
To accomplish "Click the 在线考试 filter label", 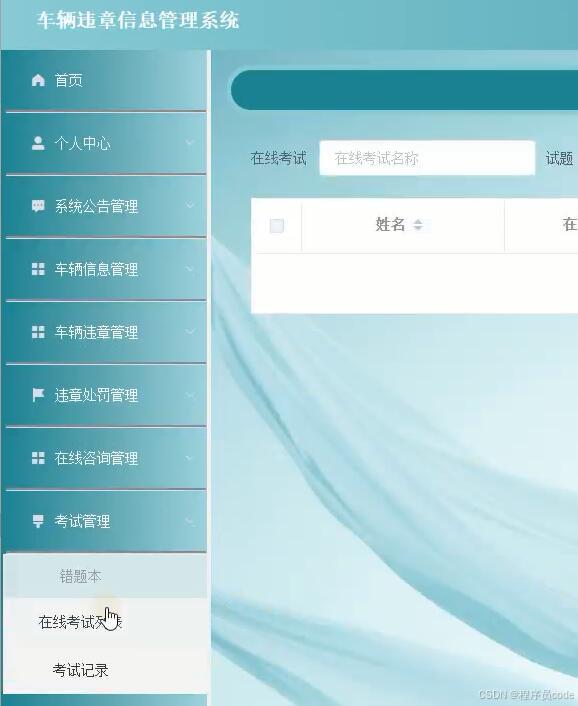I will tap(279, 158).
